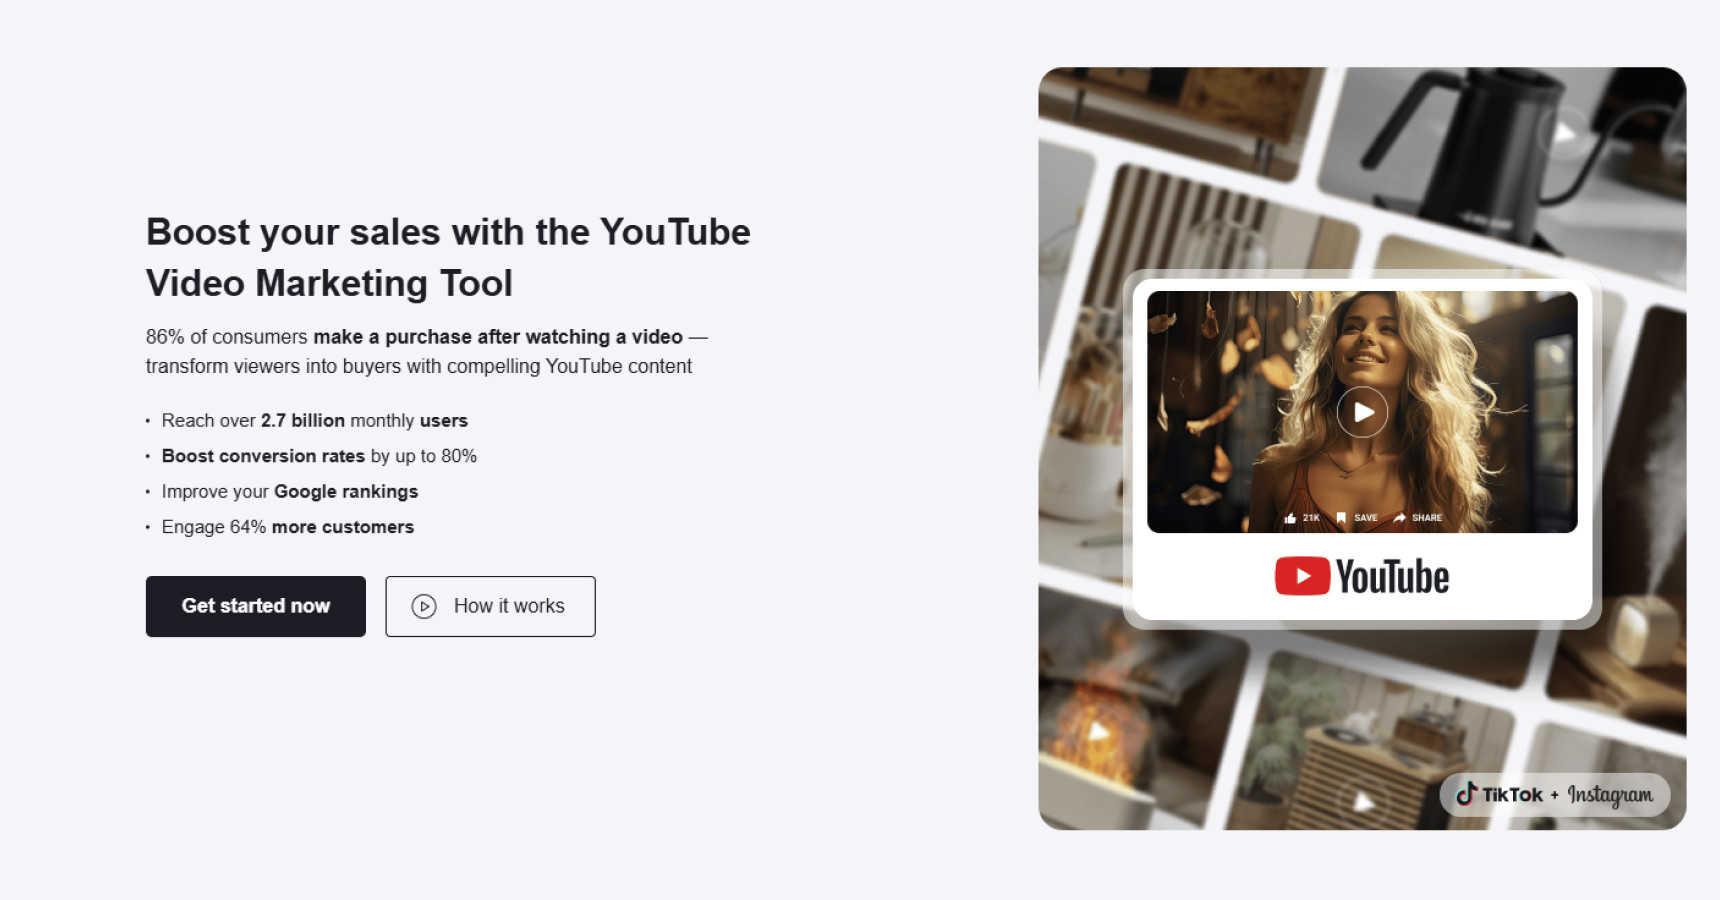Click the 2.7 billion monthly users bullet
The width and height of the screenshot is (1720, 900).
tap(314, 421)
